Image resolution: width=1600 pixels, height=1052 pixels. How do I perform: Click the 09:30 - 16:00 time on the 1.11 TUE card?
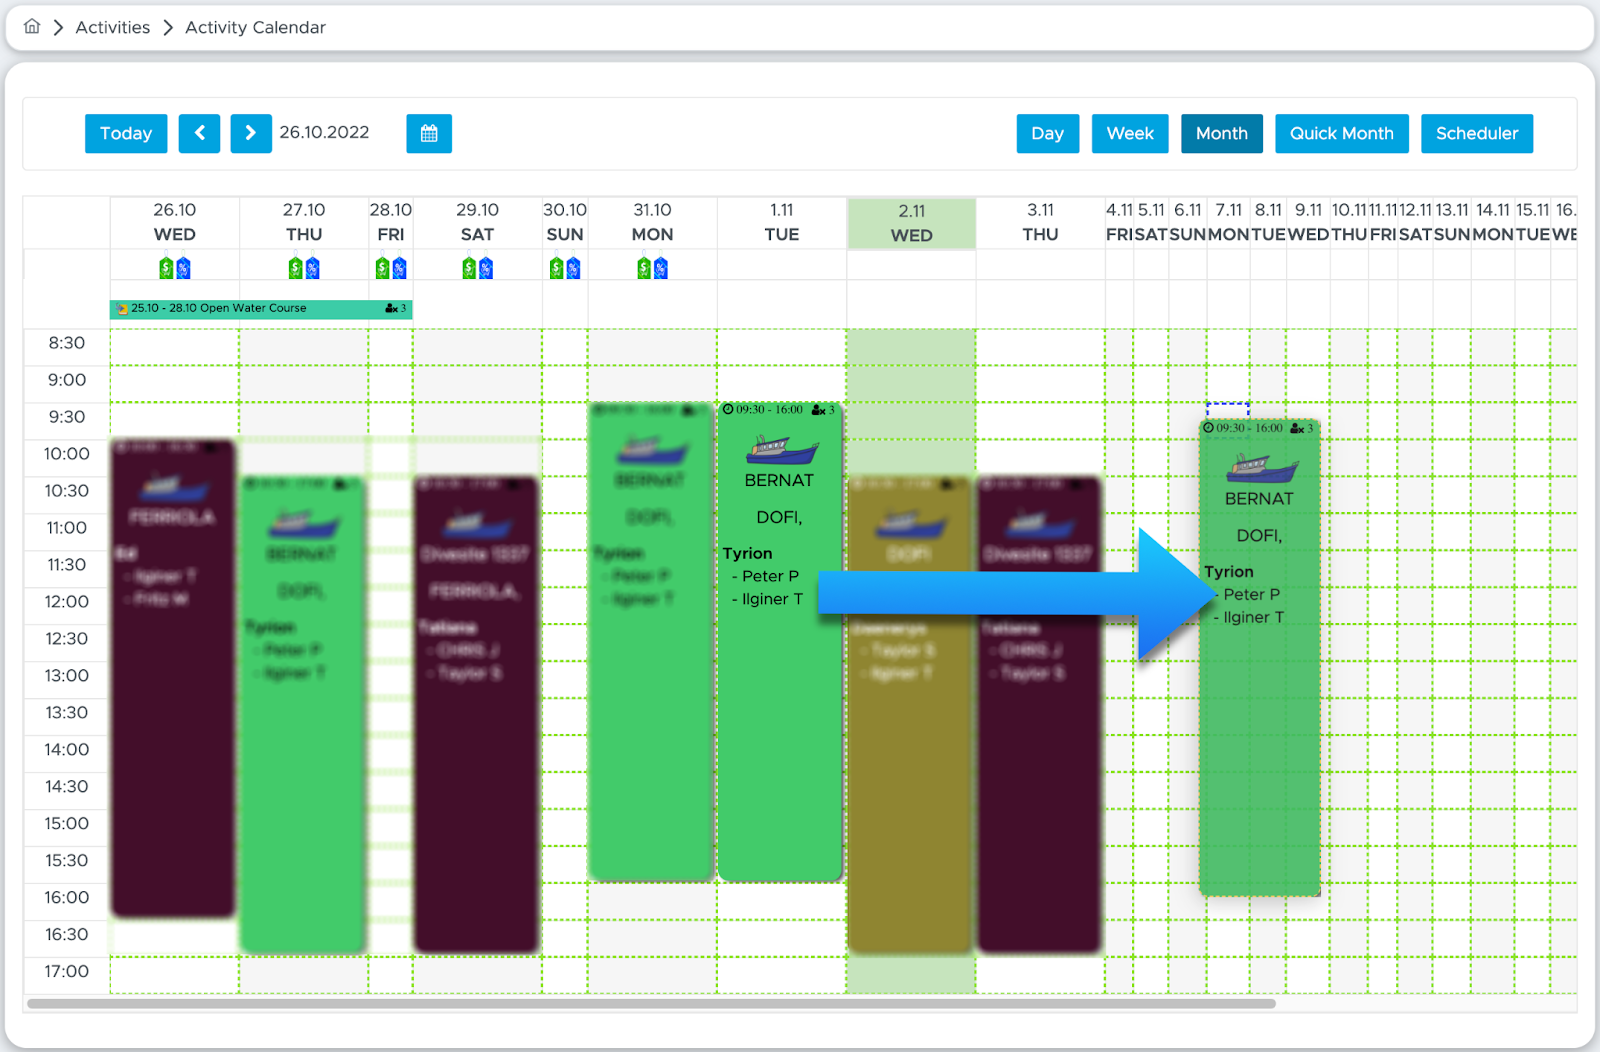coord(769,410)
